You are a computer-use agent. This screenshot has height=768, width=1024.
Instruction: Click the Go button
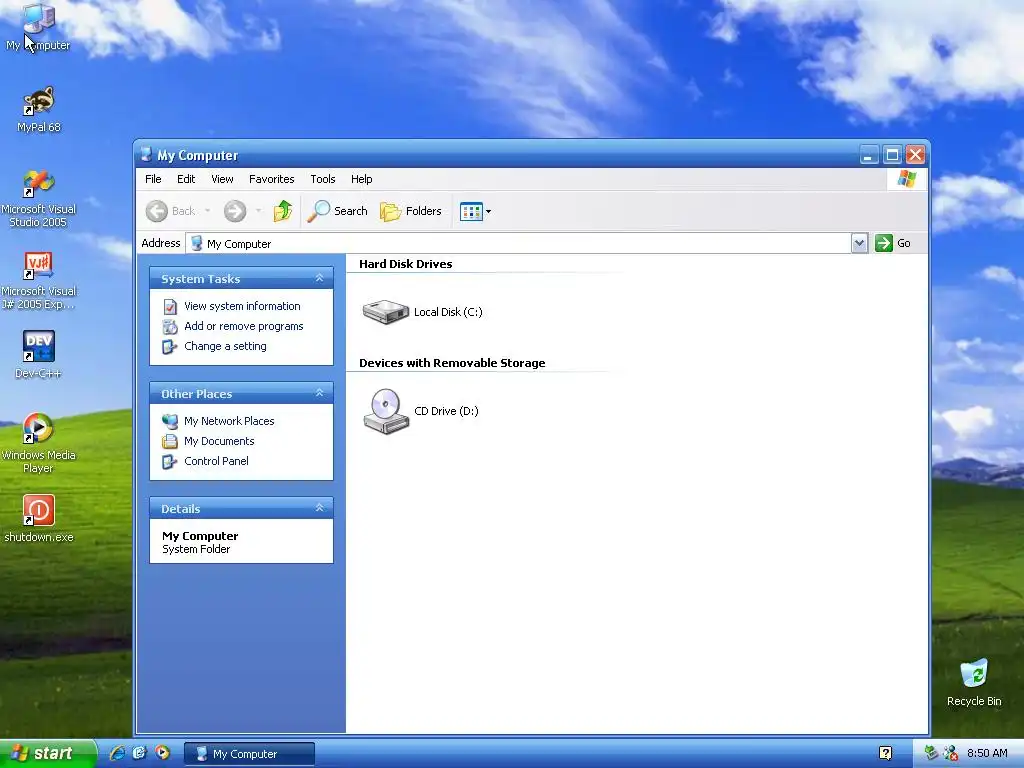(893, 243)
